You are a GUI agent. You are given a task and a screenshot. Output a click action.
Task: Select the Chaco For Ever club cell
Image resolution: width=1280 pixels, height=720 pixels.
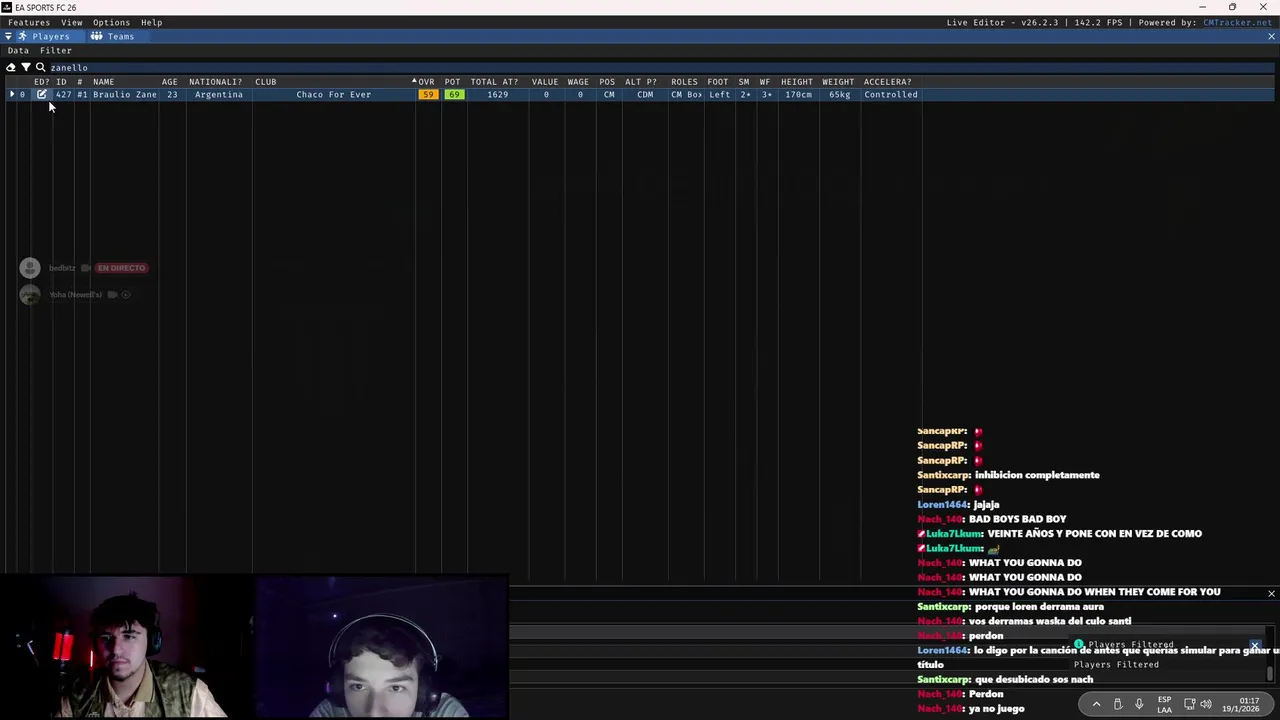click(x=333, y=94)
